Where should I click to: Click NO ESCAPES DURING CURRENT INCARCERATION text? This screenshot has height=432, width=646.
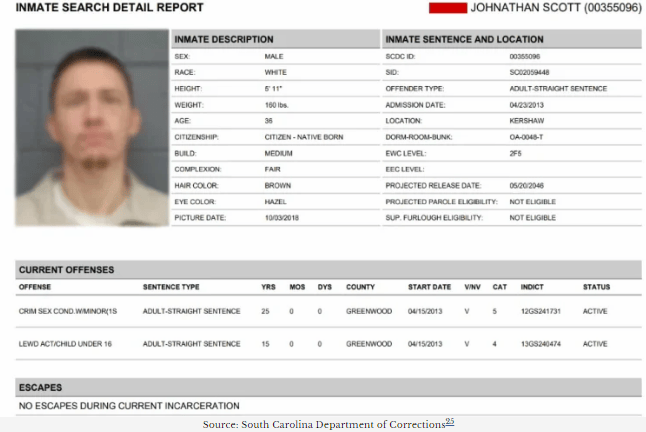pyautogui.click(x=129, y=406)
